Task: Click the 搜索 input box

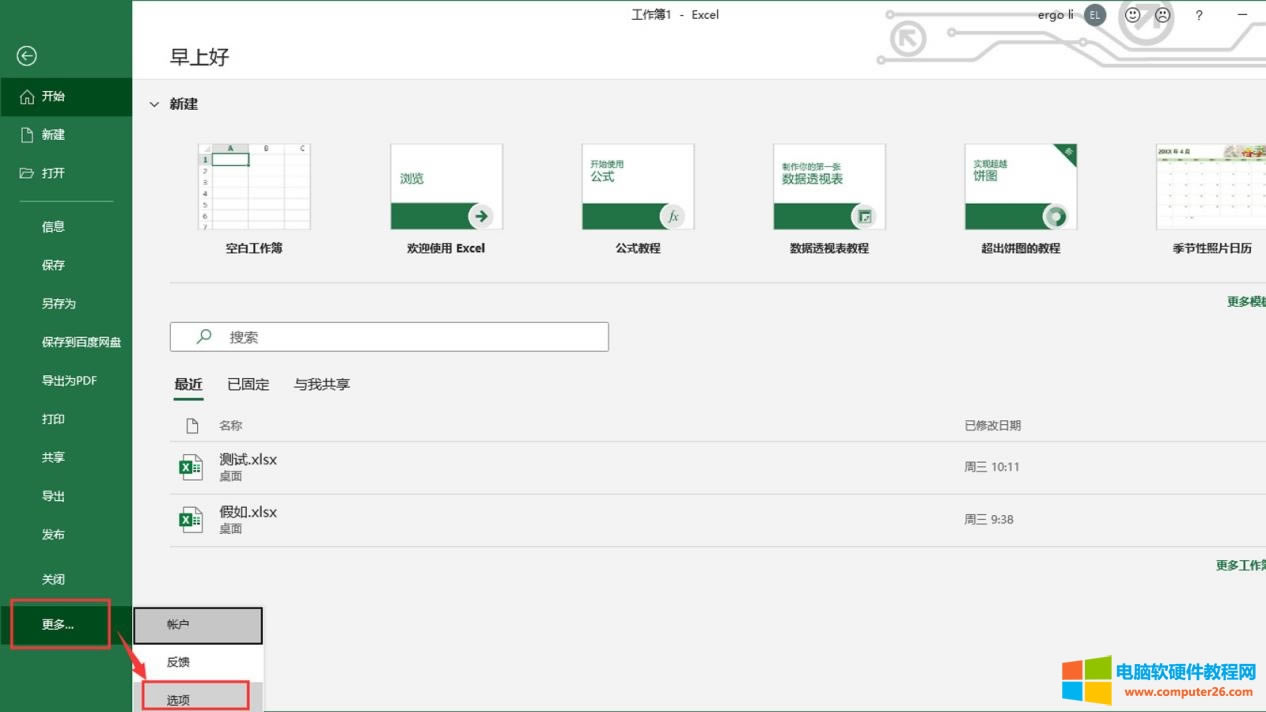Action: 389,337
